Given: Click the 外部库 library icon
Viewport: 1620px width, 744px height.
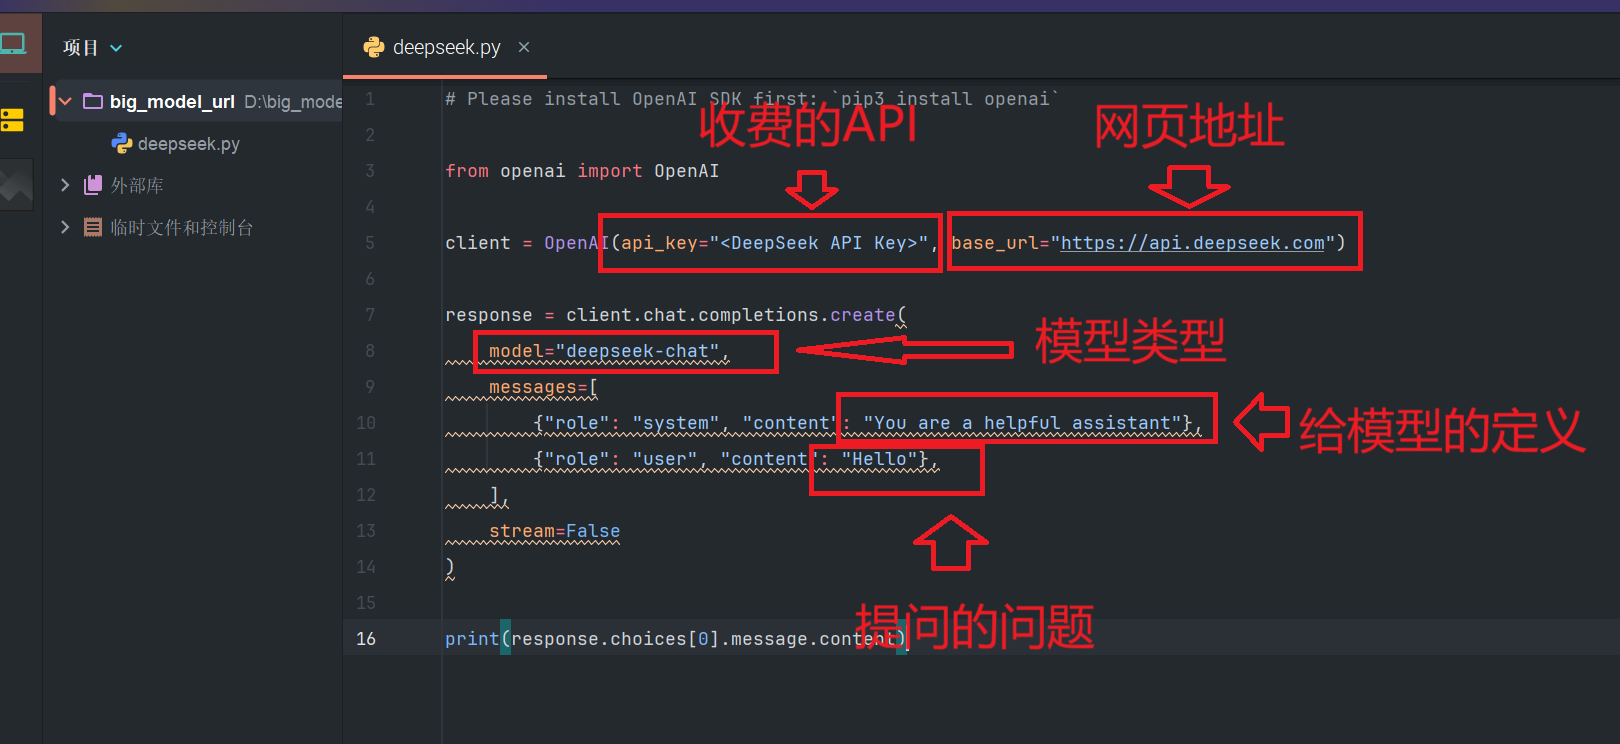Looking at the screenshot, I should pos(93,185).
